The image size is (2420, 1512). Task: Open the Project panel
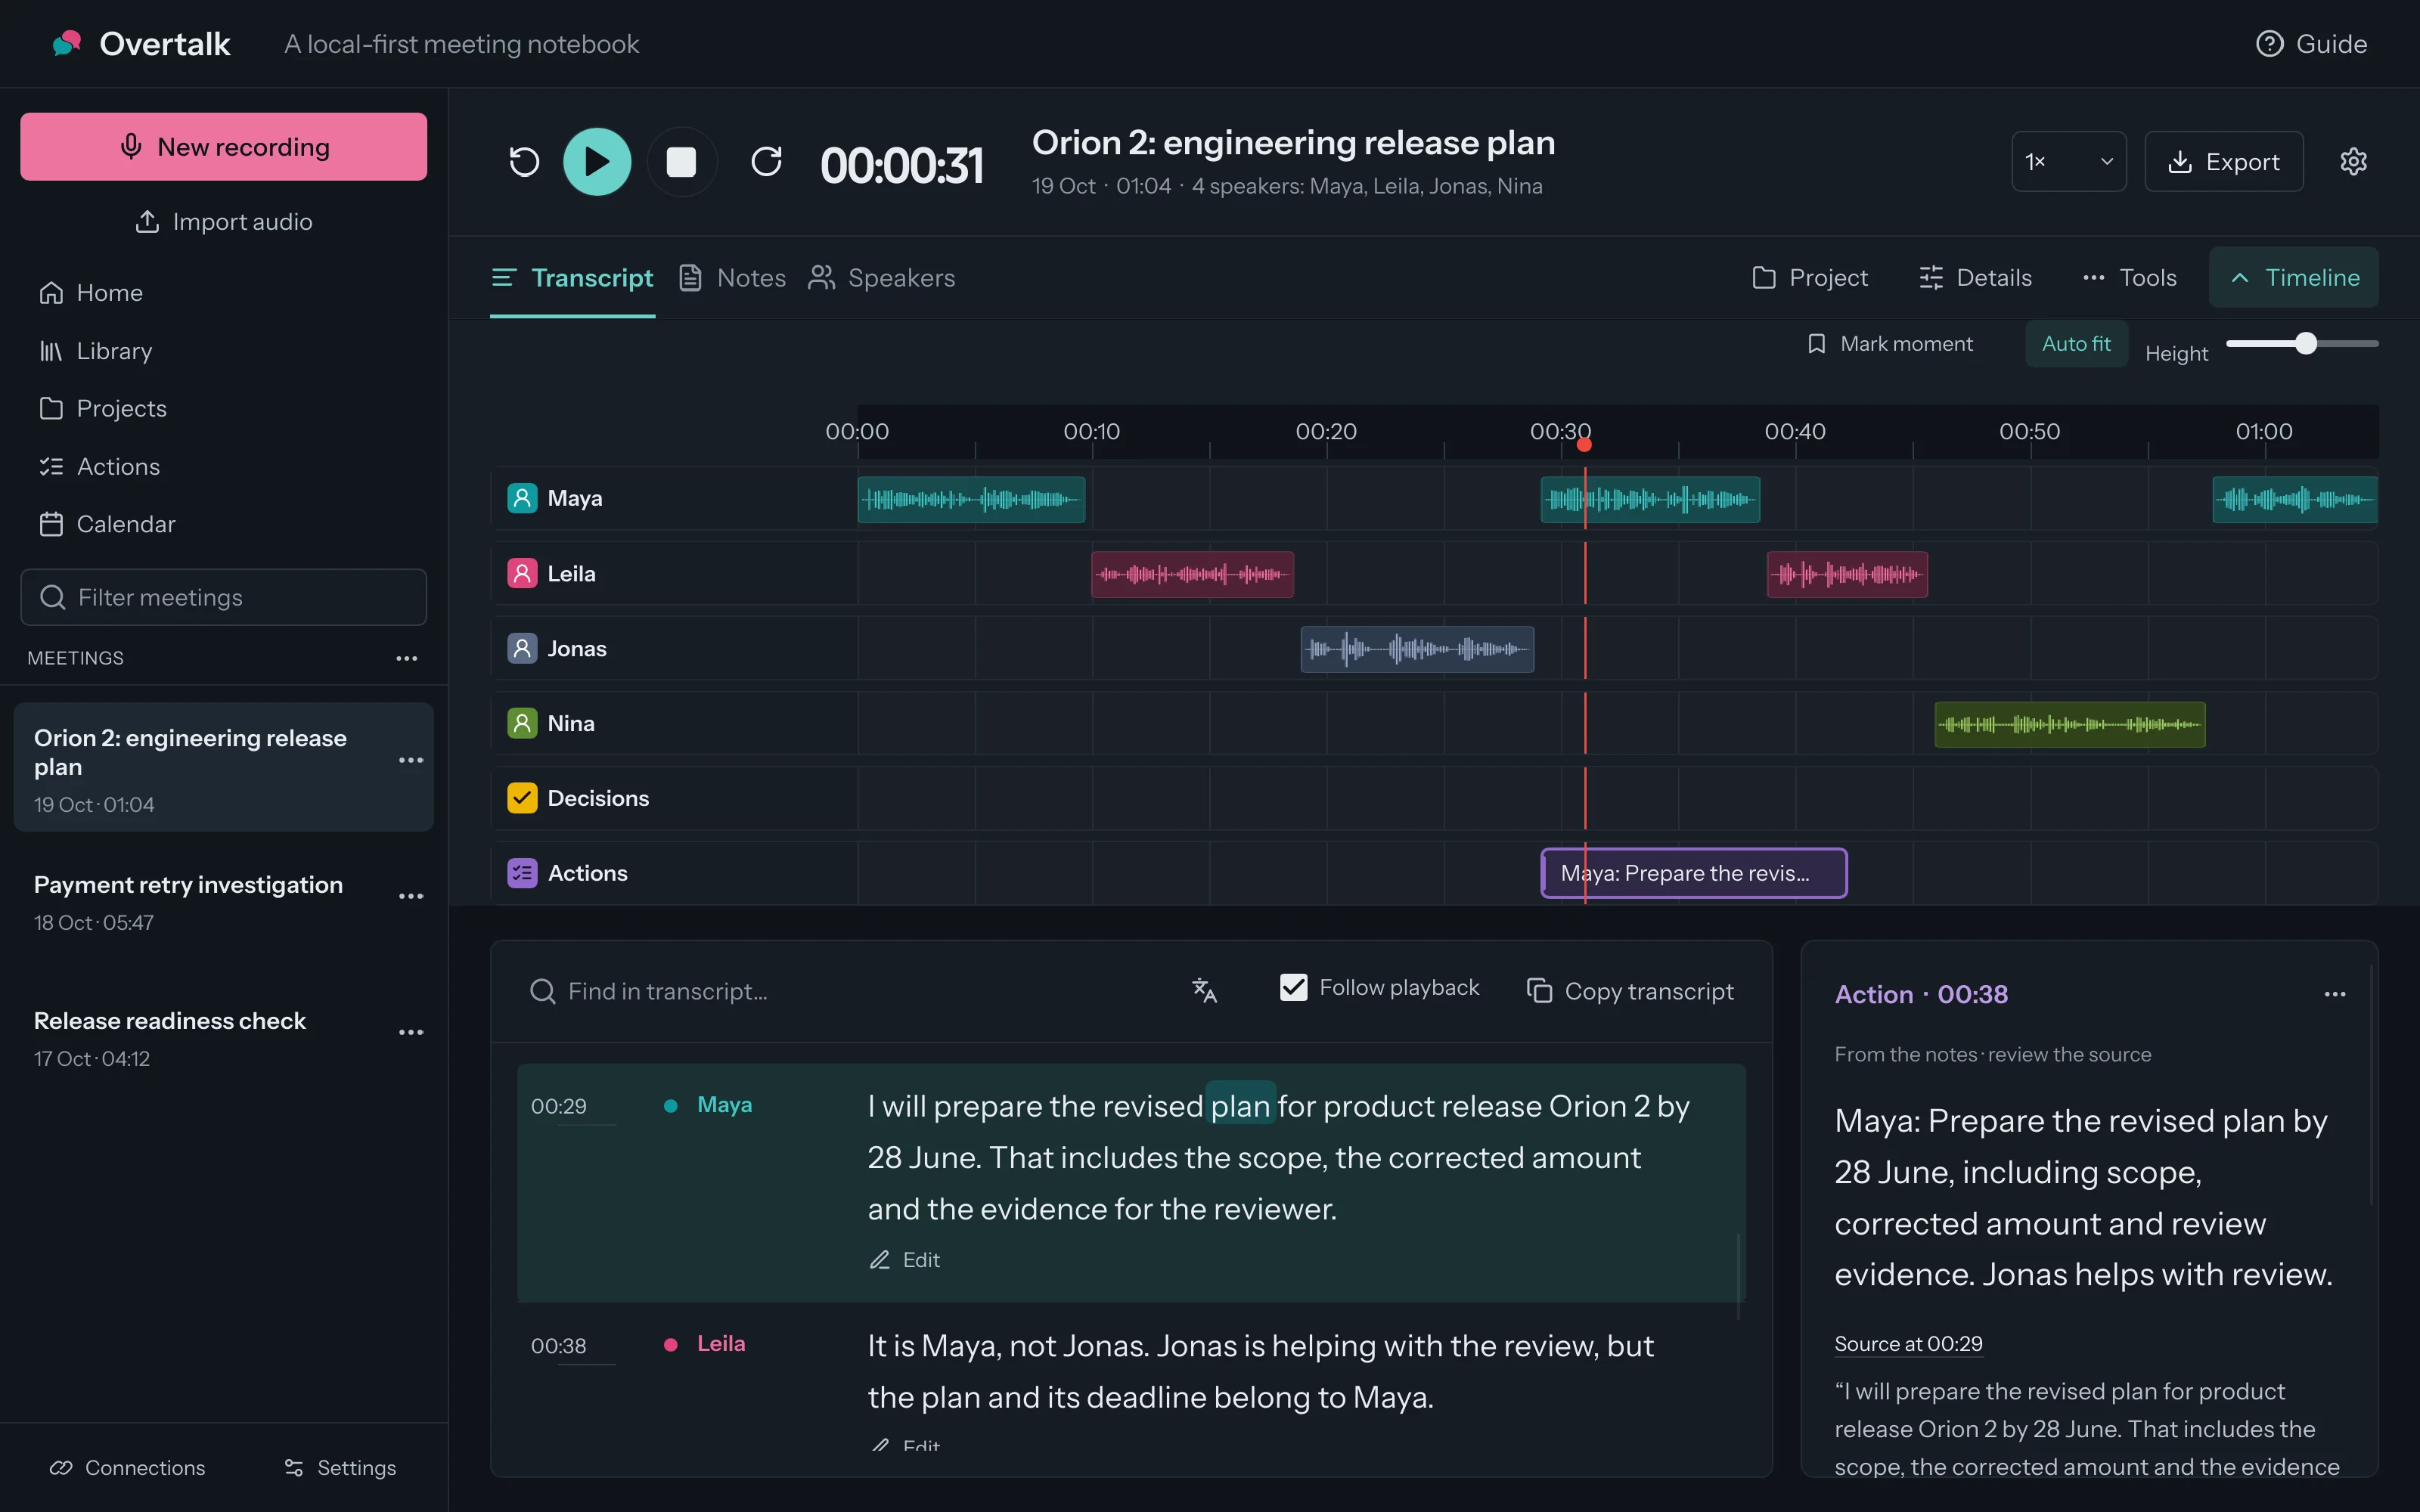click(x=1810, y=278)
